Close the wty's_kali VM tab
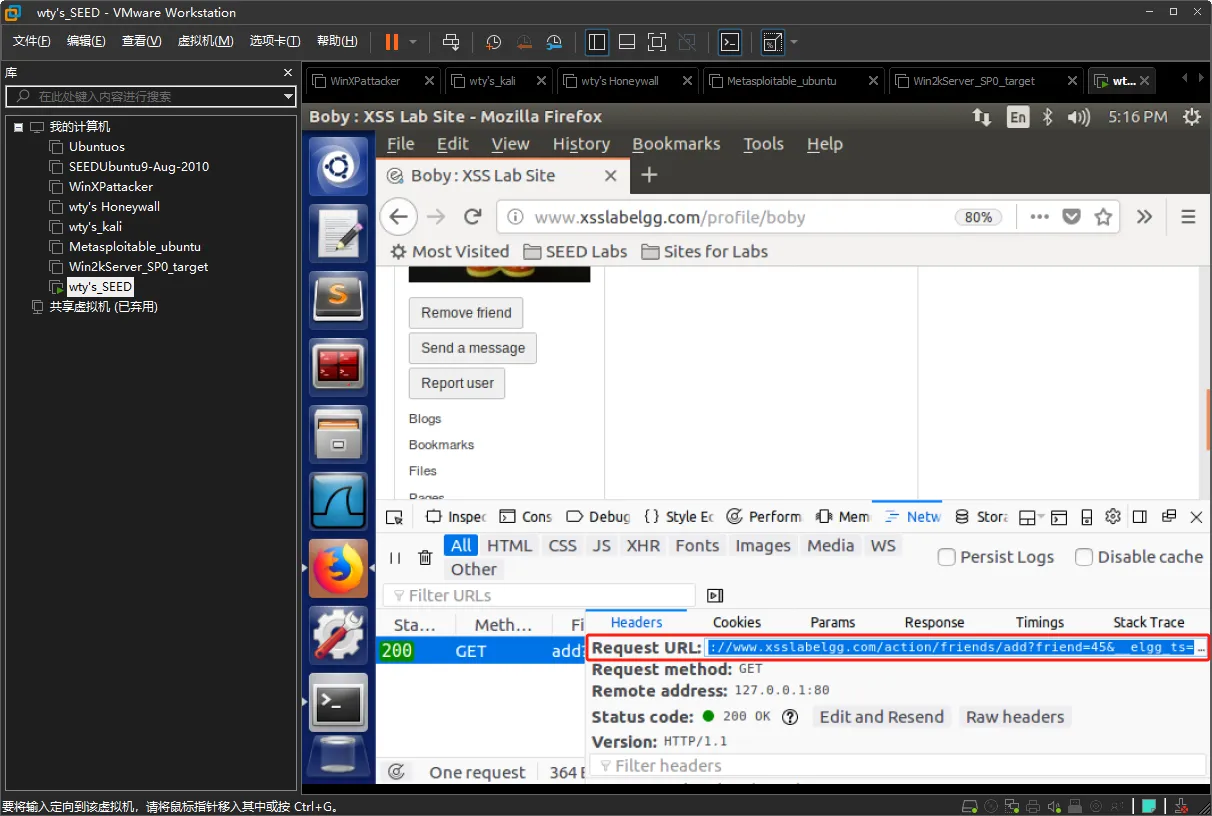 pyautogui.click(x=541, y=81)
